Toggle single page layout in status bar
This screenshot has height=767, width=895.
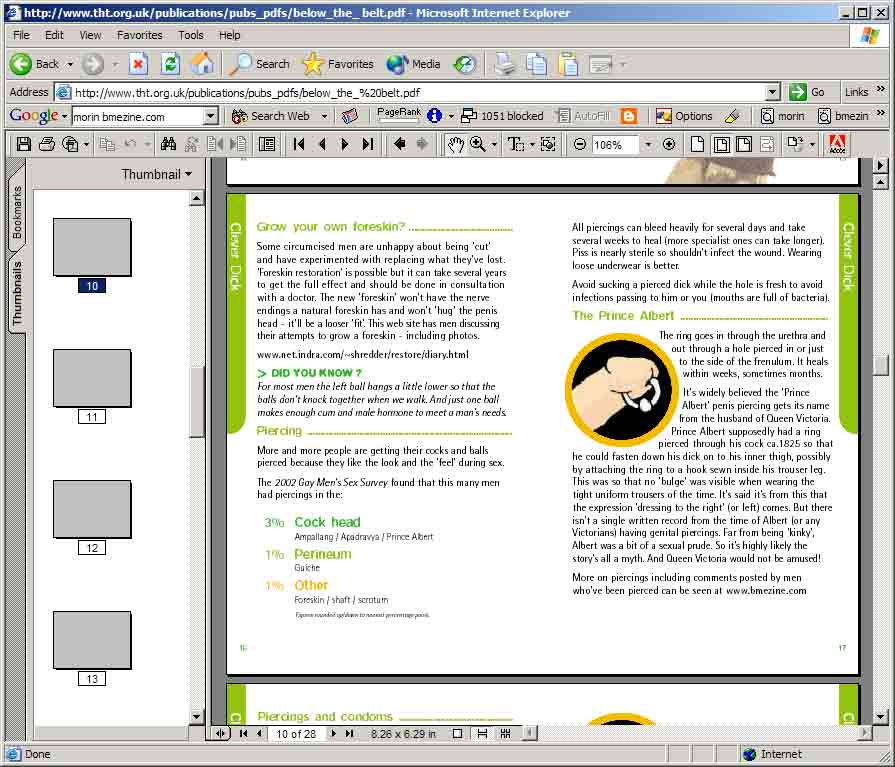coord(457,734)
